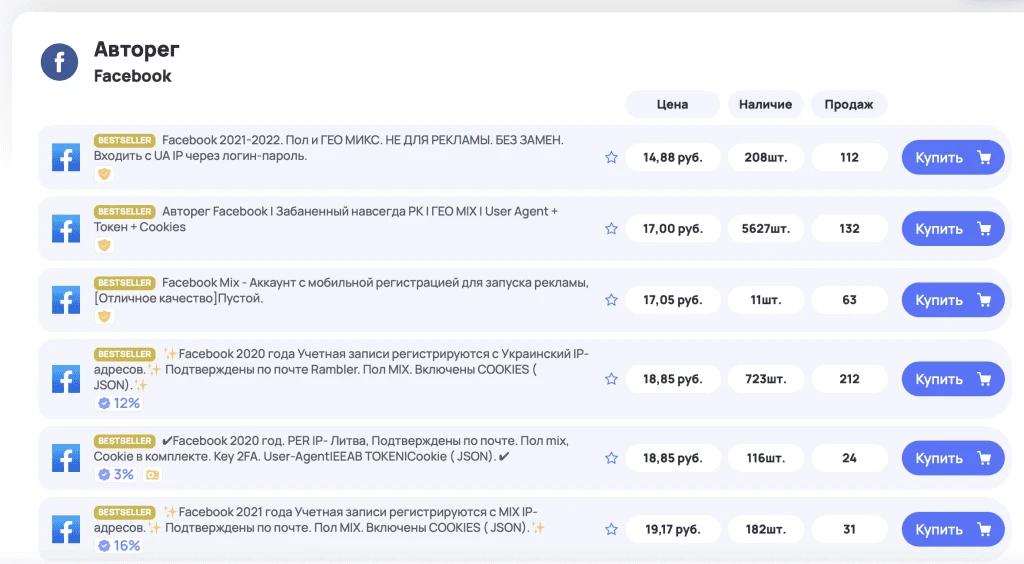This screenshot has height=564, width=1024.
Task: Click stock value 208шт.
Action: [765, 157]
